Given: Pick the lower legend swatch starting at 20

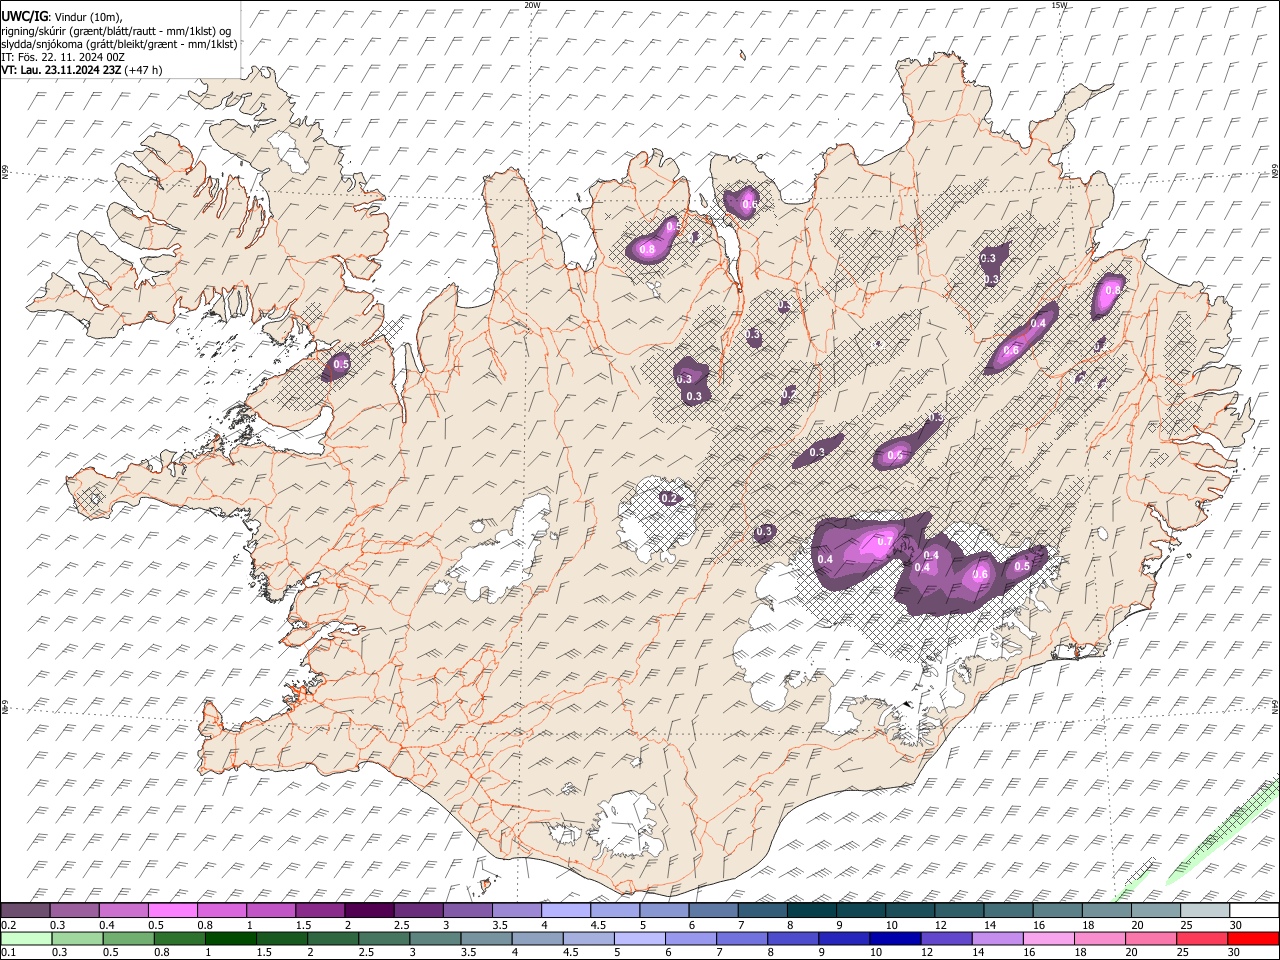Looking at the screenshot, I should 1150,938.
